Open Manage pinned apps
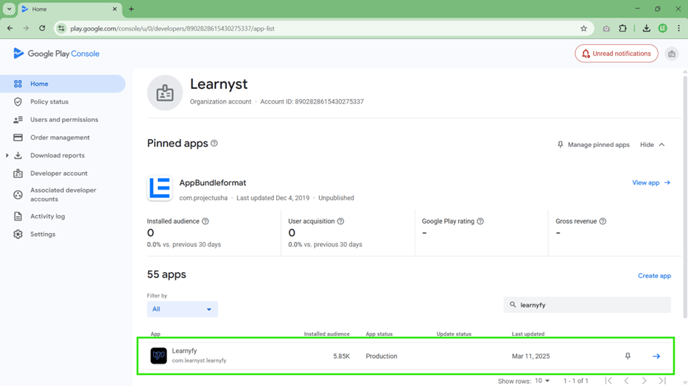Viewport: 688px width, 386px height. 593,145
